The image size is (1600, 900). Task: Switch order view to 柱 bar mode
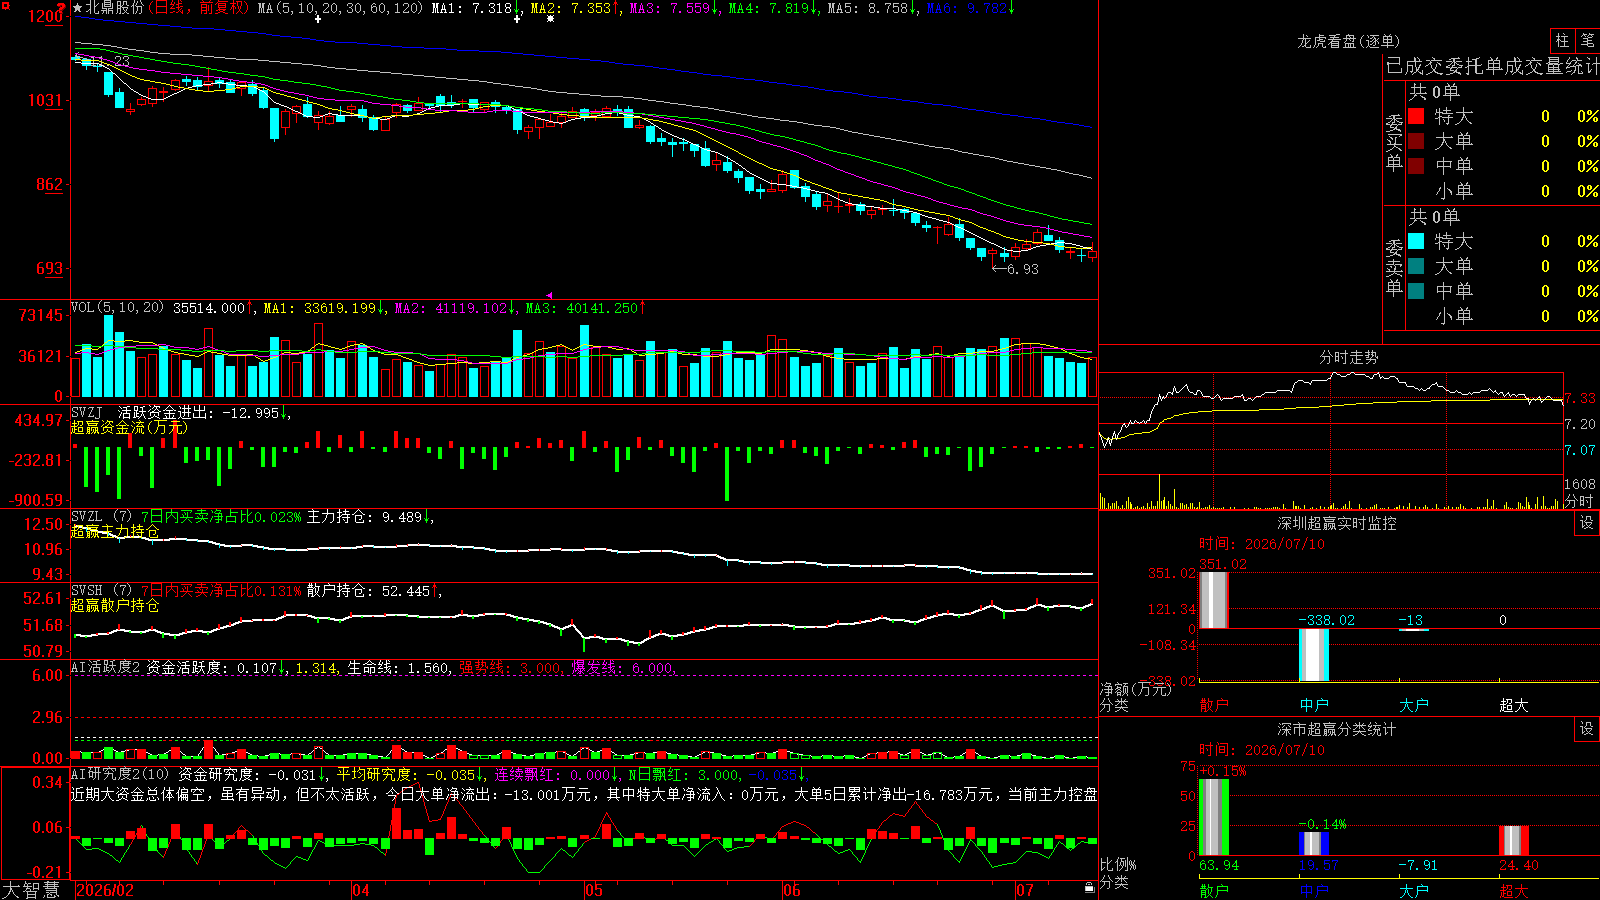[1562, 40]
